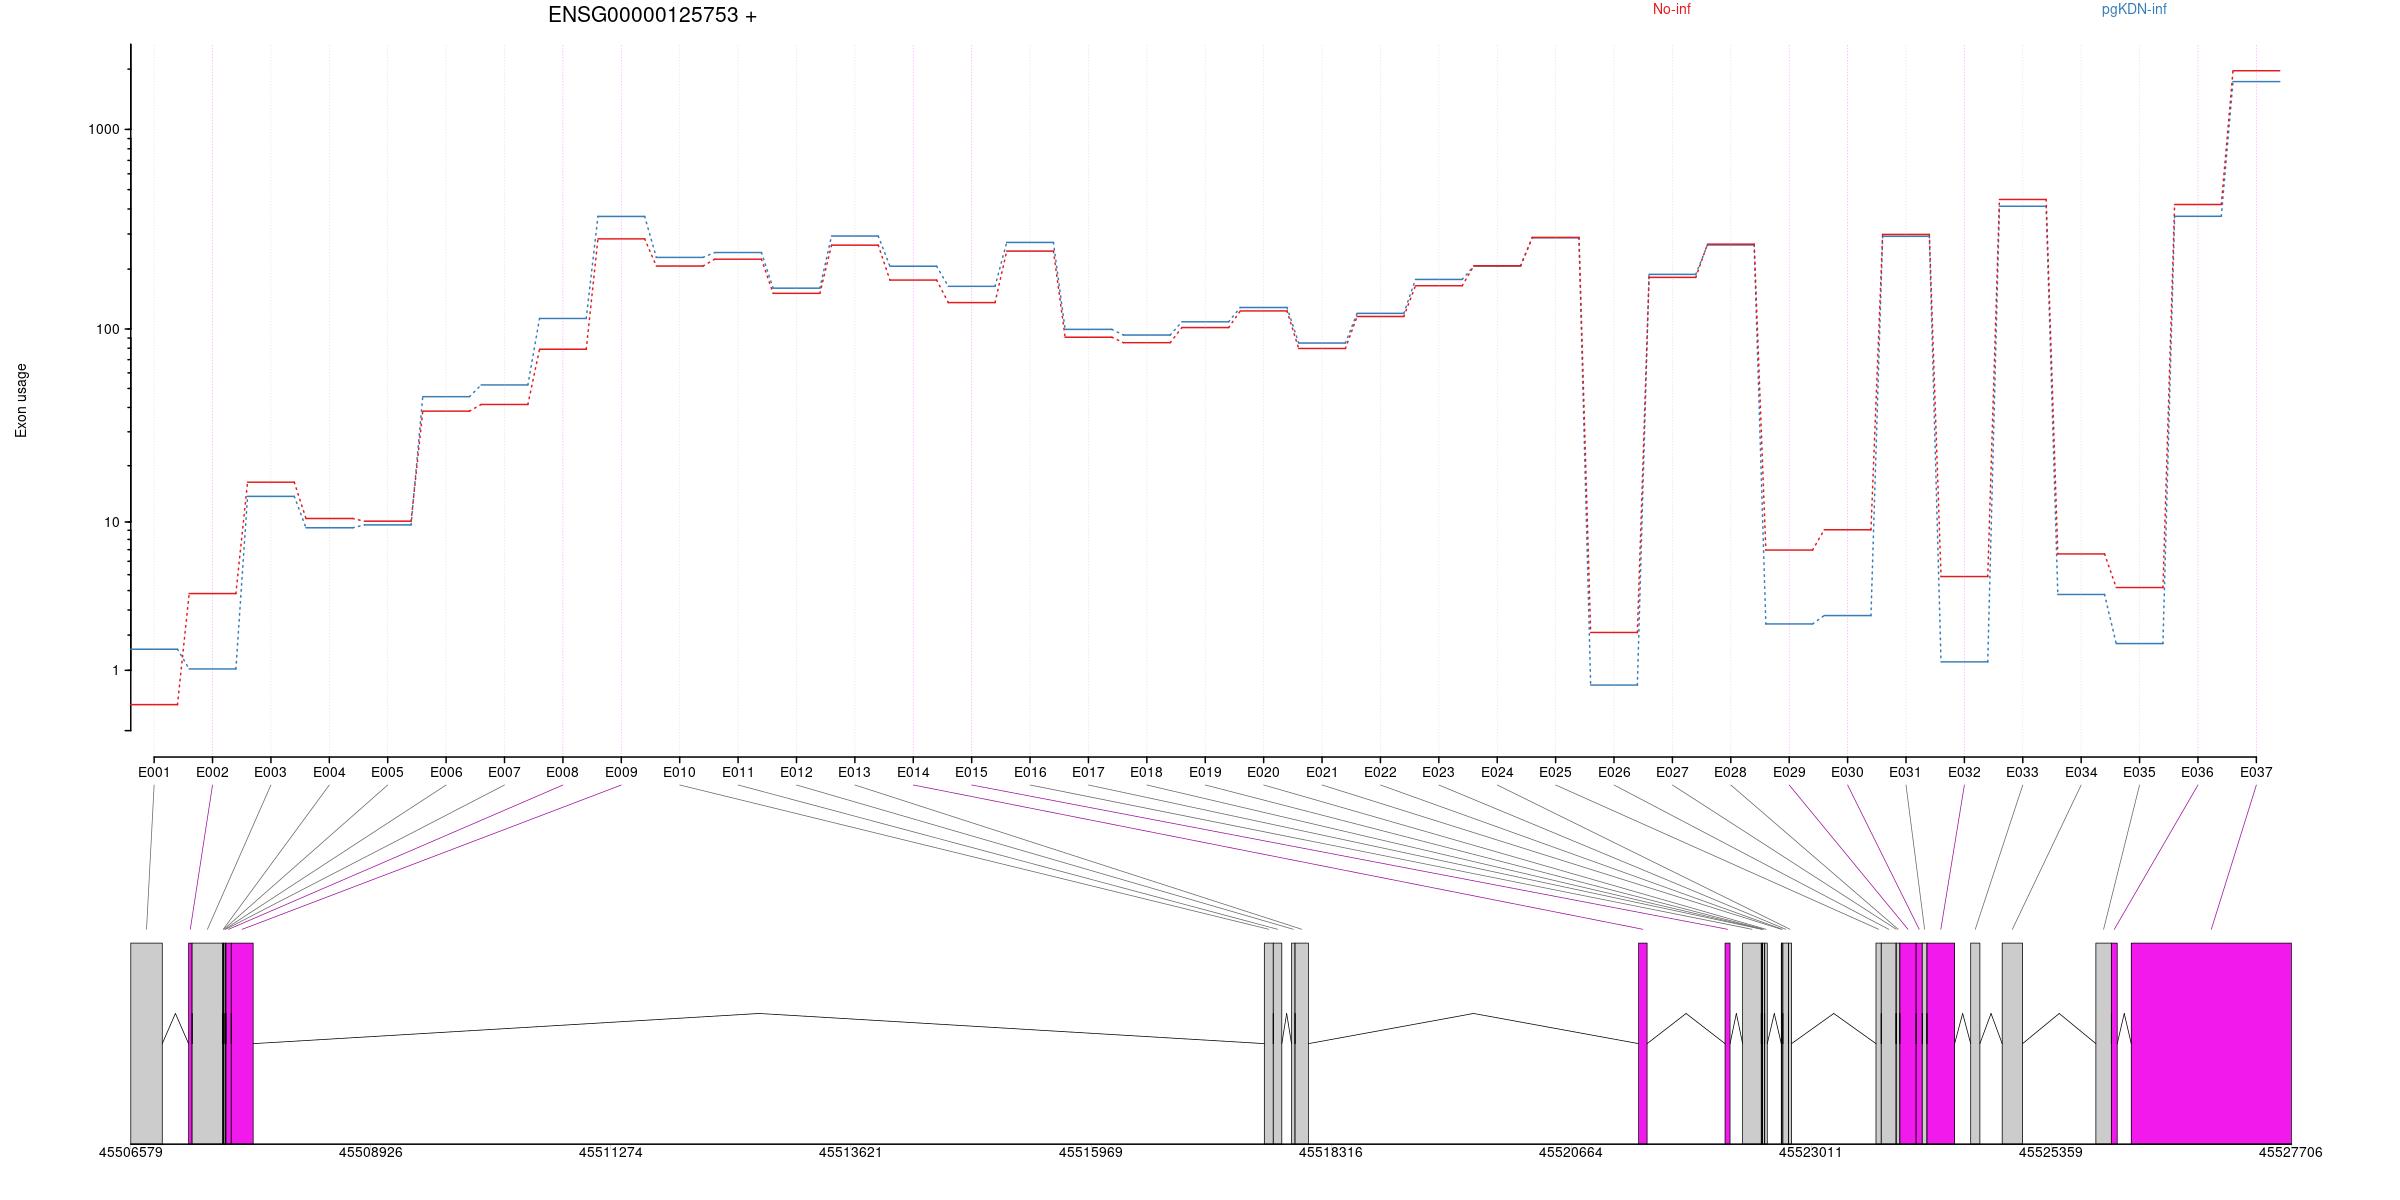Click exon label E014
Image resolution: width=2400 pixels, height=1200 pixels.
click(x=913, y=772)
